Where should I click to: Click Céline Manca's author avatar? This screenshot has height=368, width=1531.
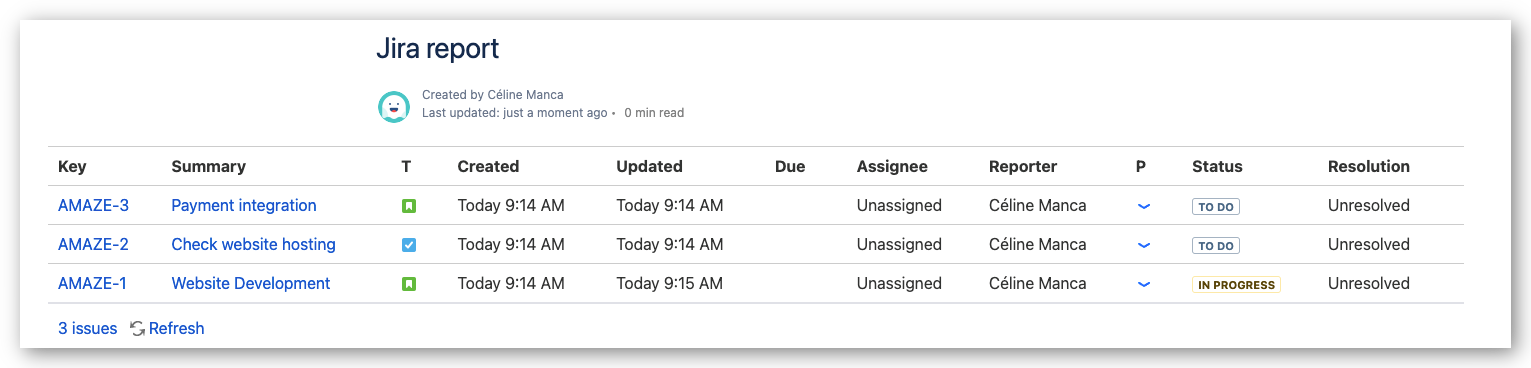[x=394, y=107]
